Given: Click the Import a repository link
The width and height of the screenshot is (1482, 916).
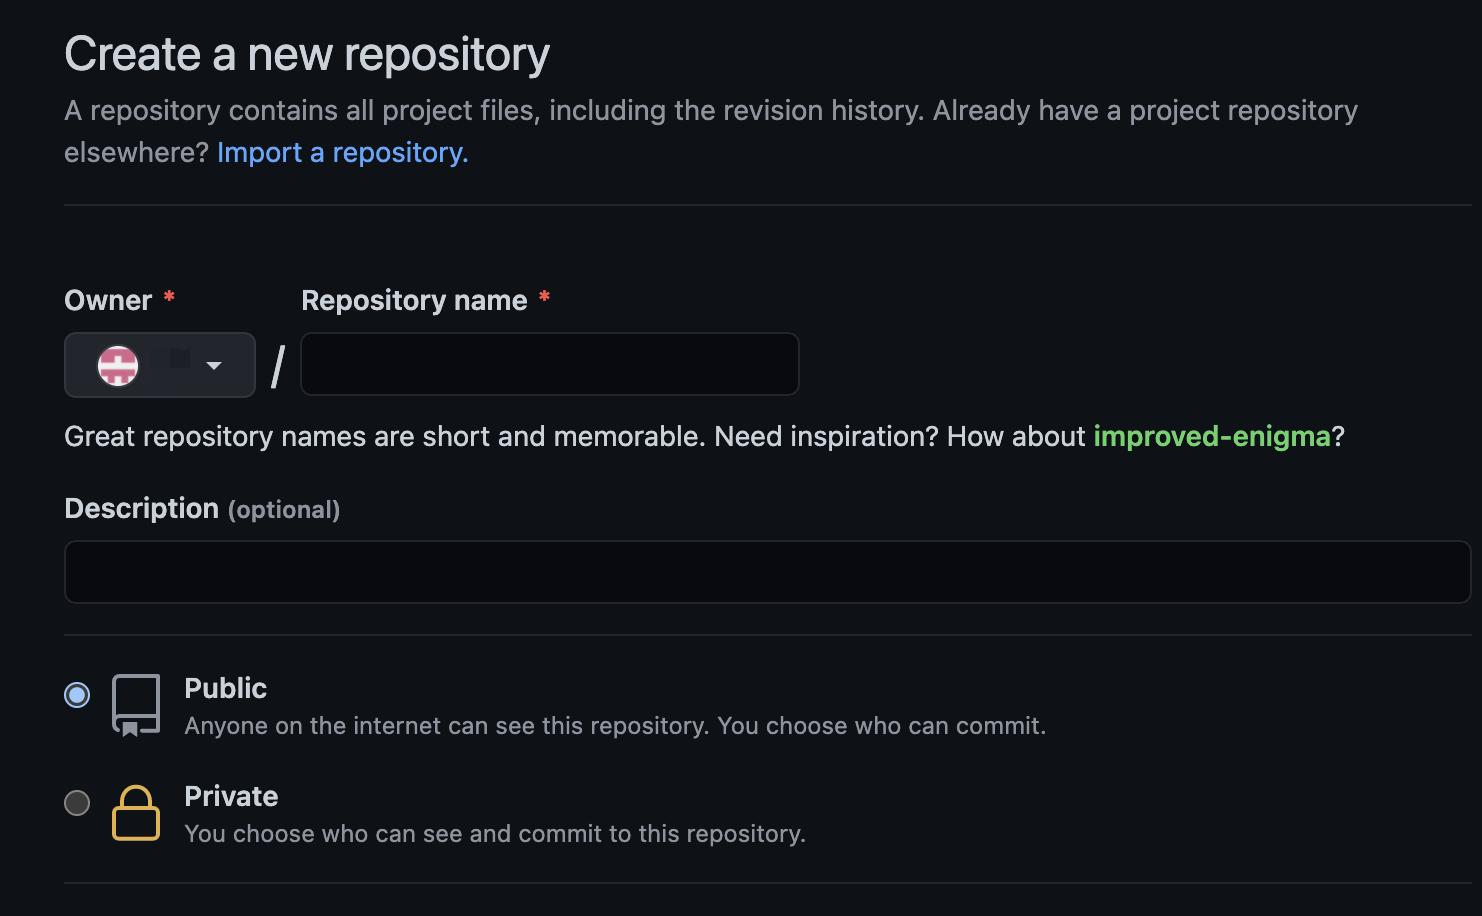Looking at the screenshot, I should pyautogui.click(x=342, y=152).
